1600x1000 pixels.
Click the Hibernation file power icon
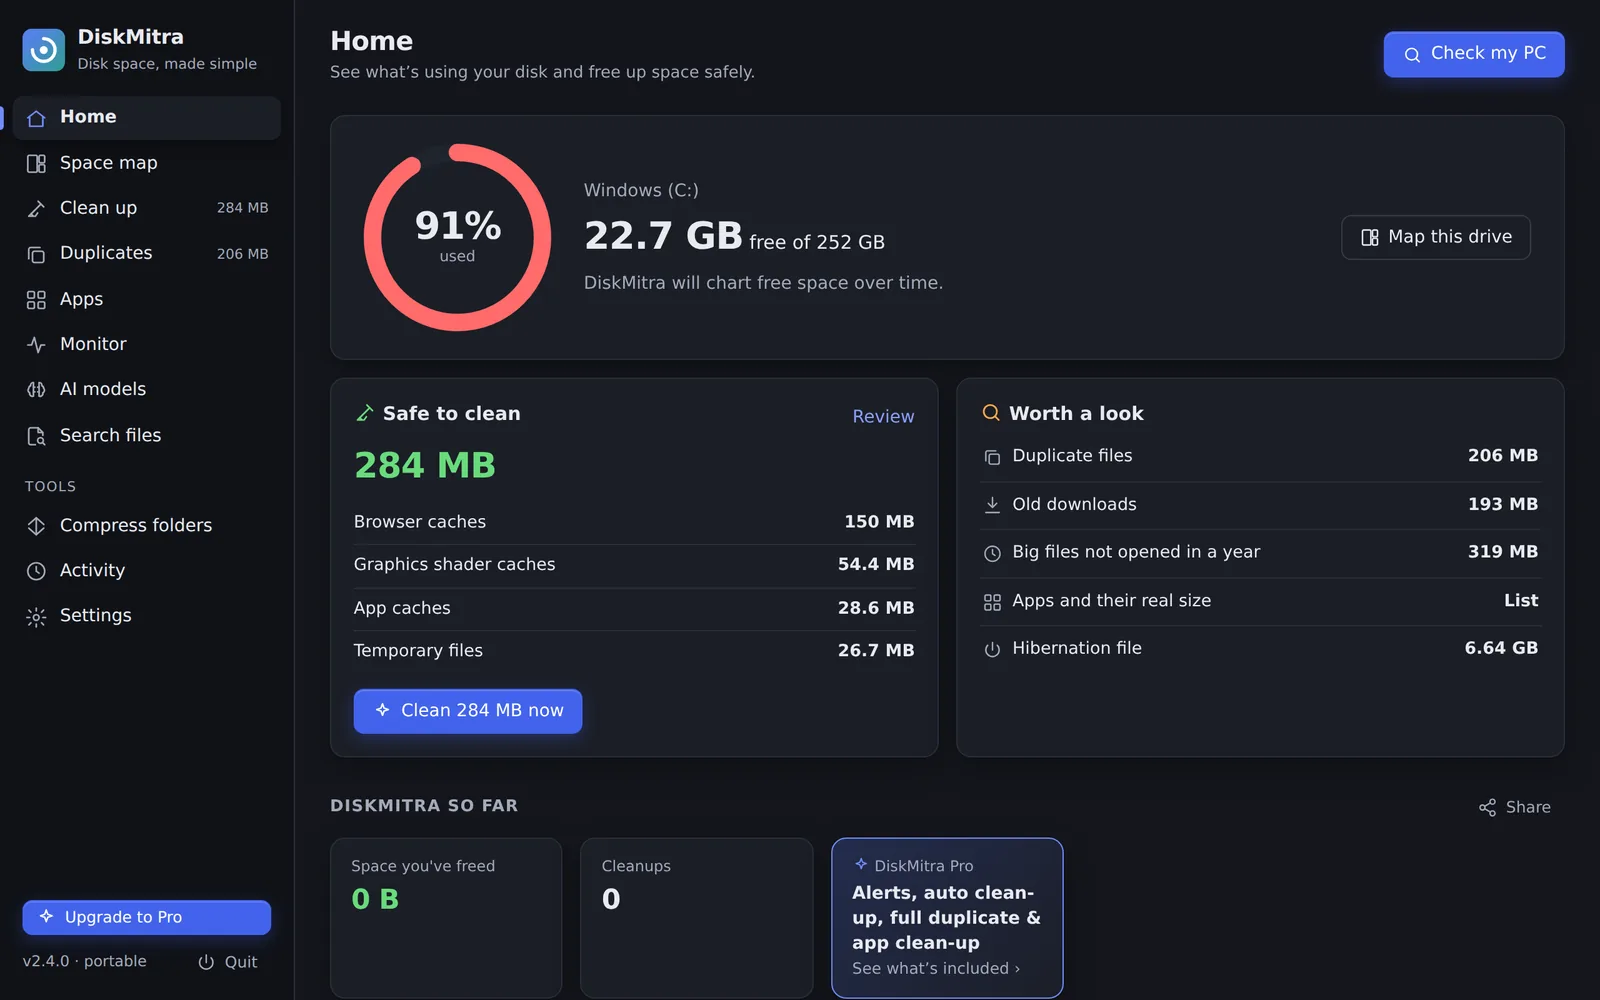click(992, 649)
